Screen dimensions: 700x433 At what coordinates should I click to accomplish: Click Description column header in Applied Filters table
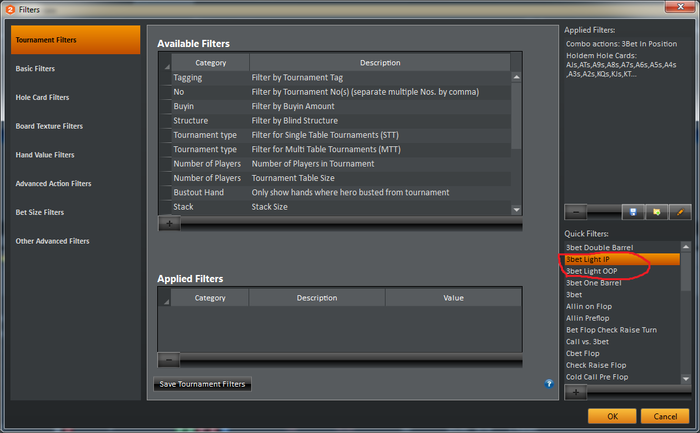point(317,298)
